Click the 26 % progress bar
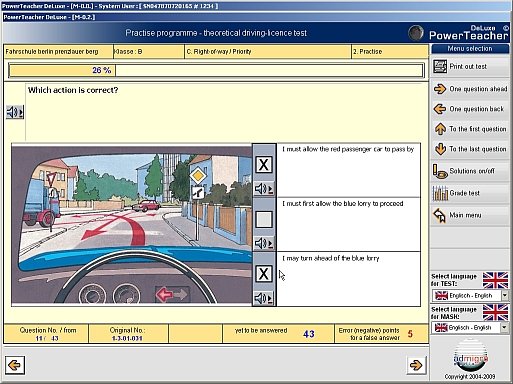 coord(216,70)
